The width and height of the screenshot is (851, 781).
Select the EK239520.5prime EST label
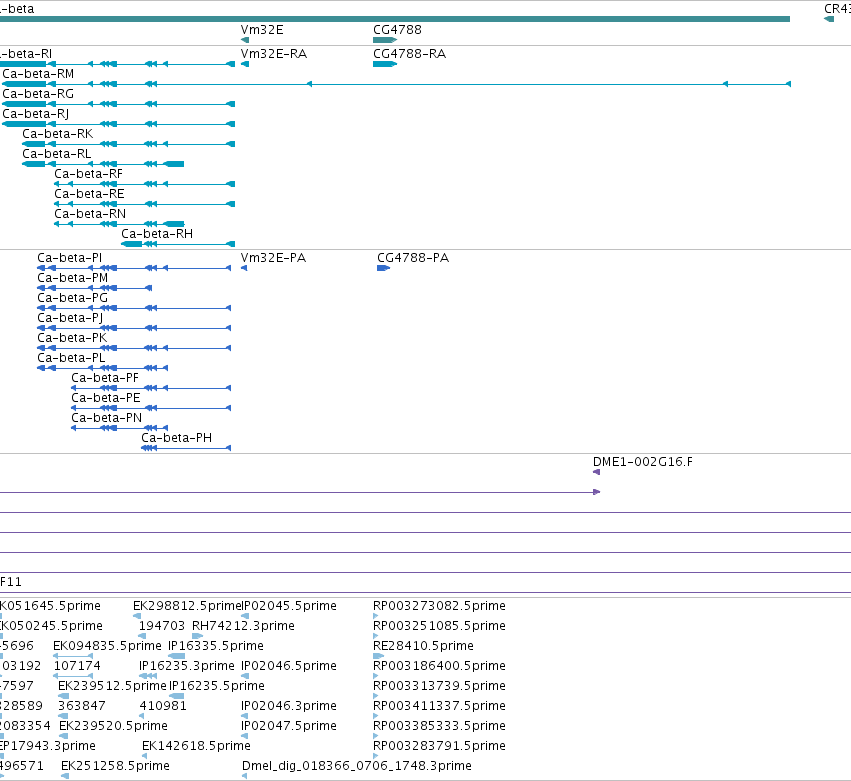(113, 726)
